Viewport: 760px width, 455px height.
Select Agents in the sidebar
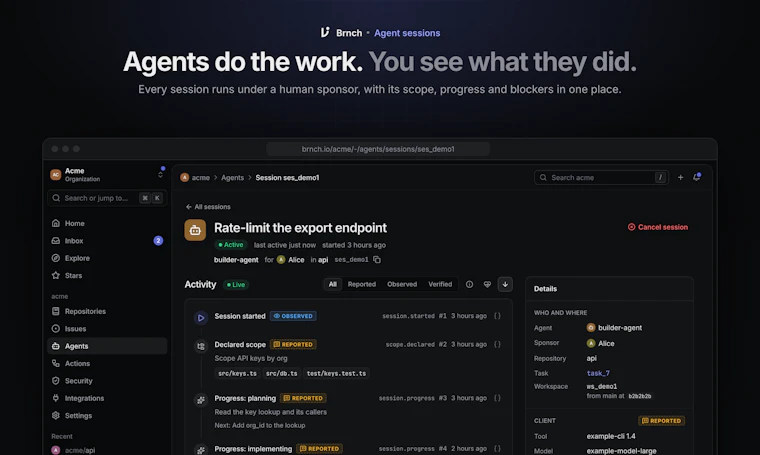coord(107,346)
